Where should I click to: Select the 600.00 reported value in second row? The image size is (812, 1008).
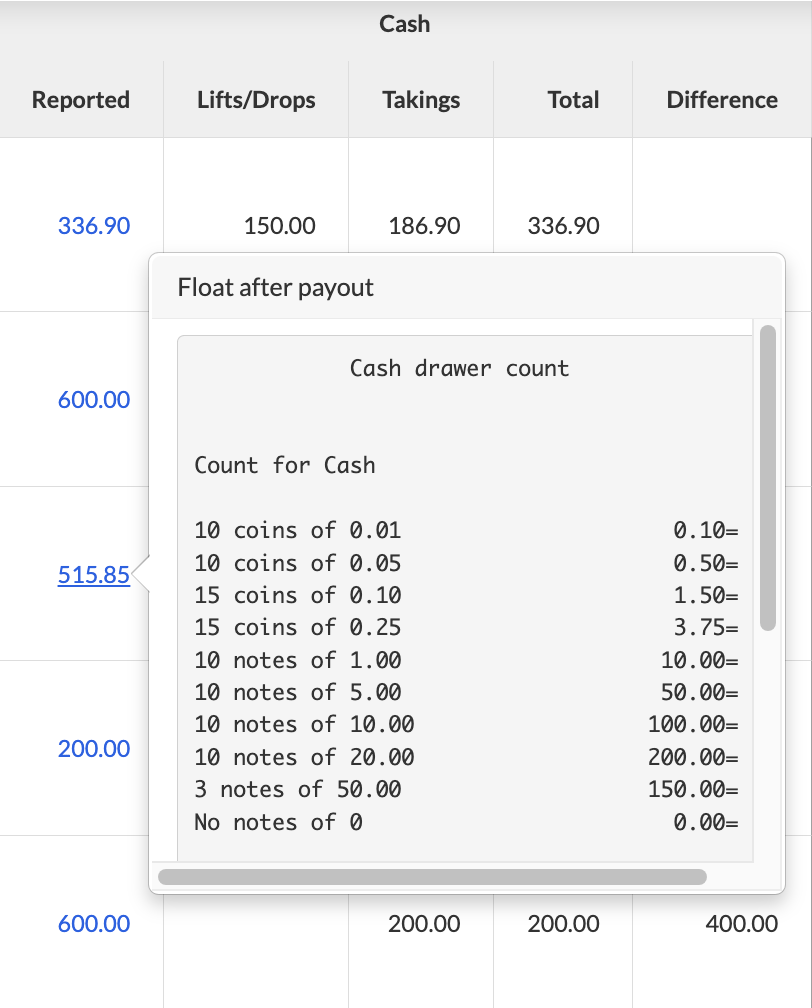point(94,399)
